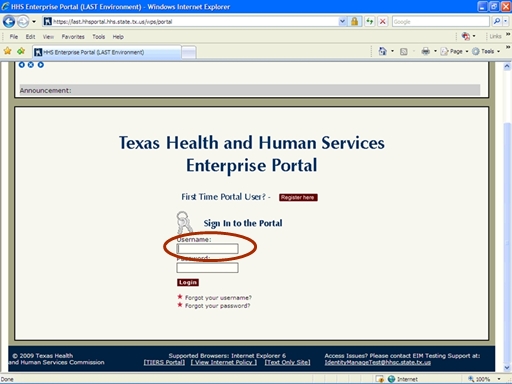The width and height of the screenshot is (512, 384).
Task: Click the browser Forward arrow button
Action: coord(23,22)
